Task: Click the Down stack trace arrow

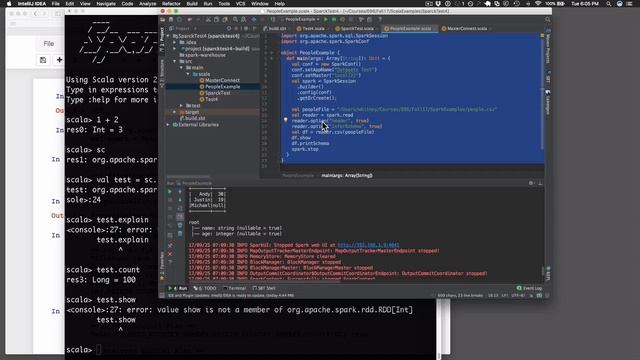Action: (x=180, y=200)
